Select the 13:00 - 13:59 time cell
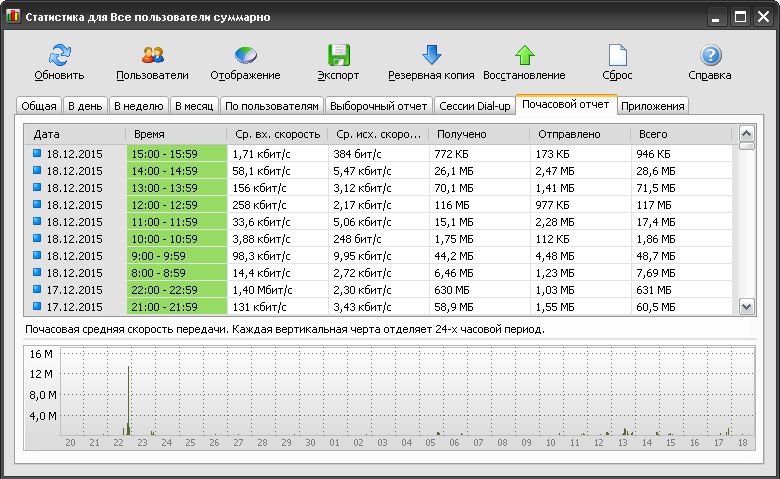780x479 pixels. 177,188
